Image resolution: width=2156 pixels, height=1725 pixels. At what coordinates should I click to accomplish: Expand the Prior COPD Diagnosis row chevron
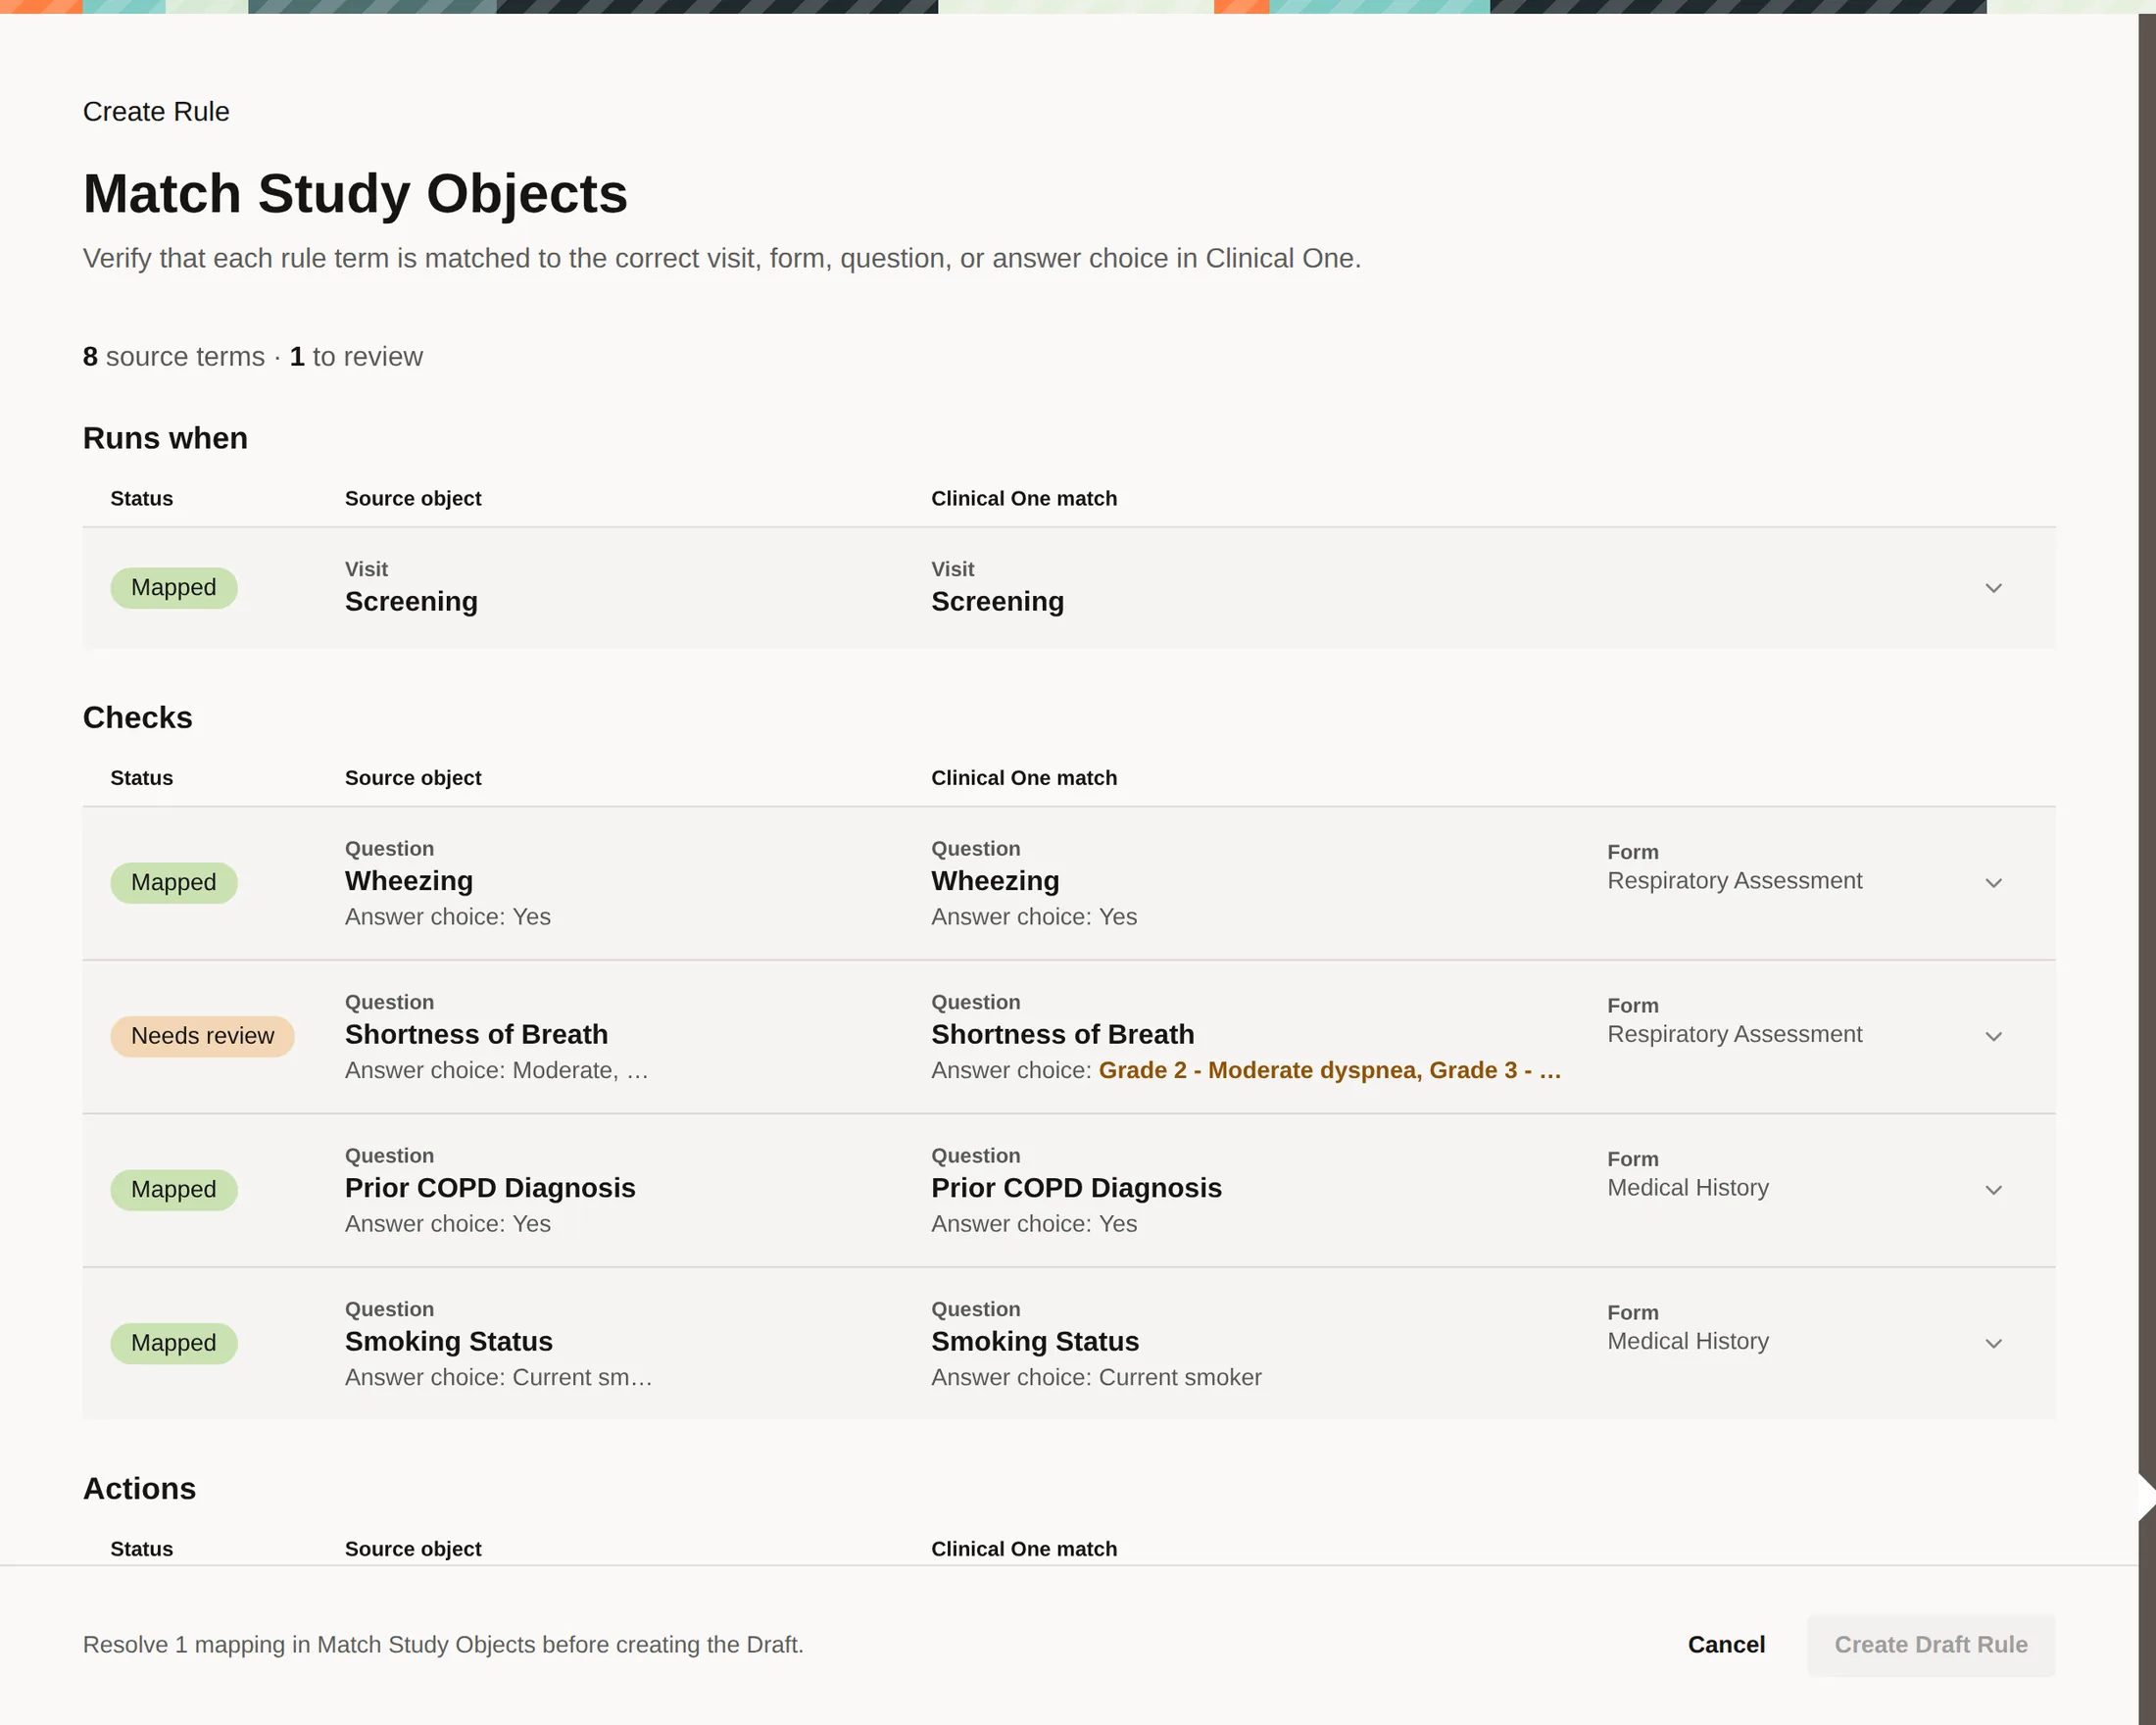[1993, 1190]
